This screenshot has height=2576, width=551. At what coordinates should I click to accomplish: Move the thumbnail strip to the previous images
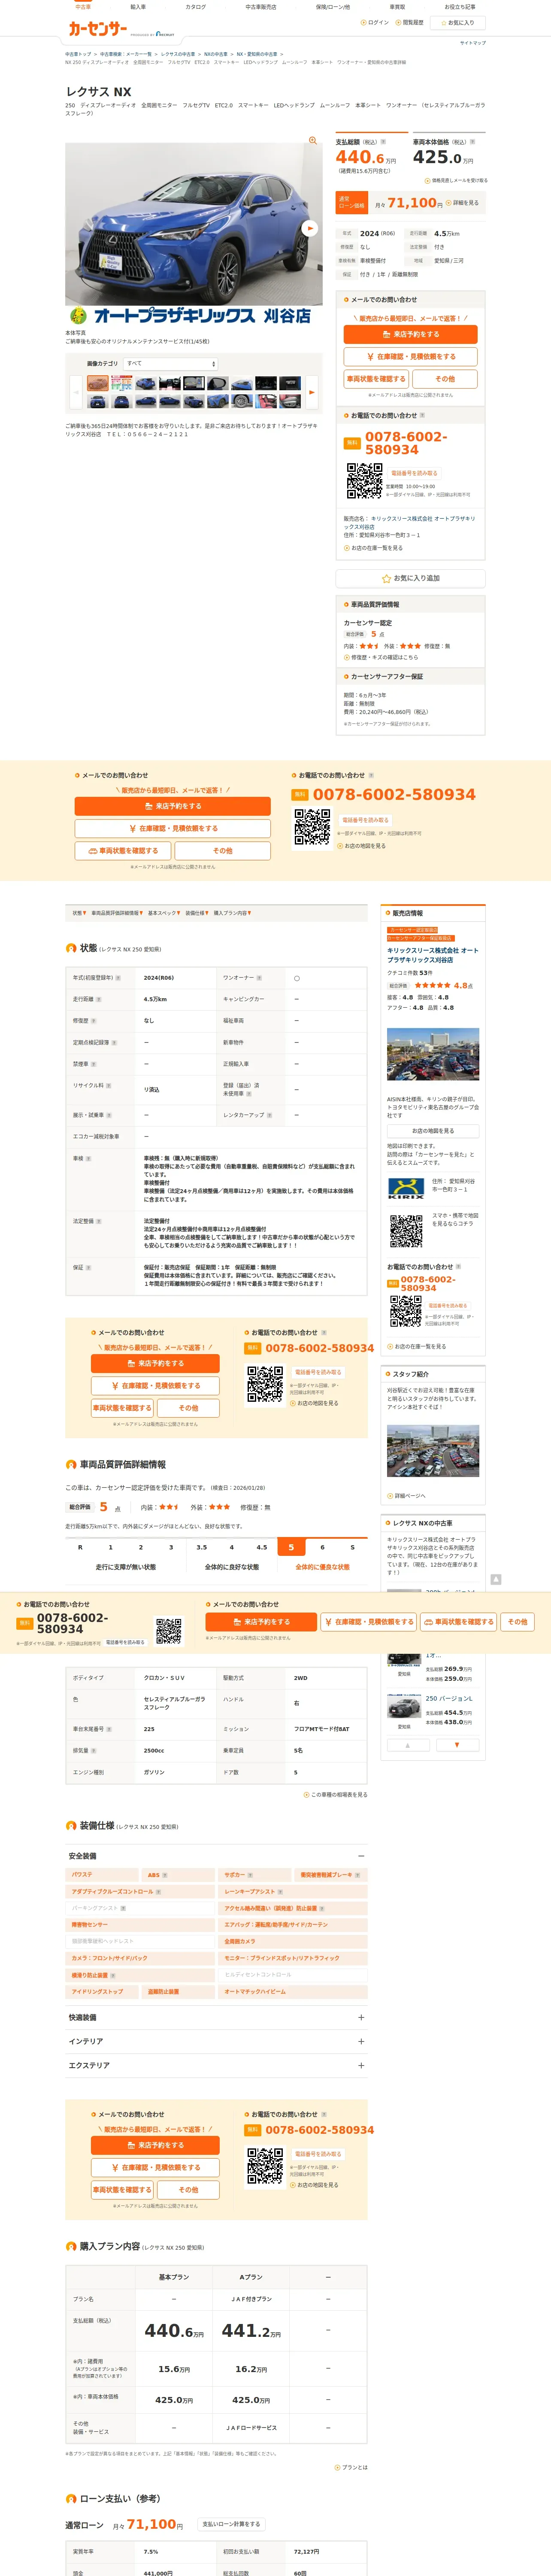point(77,392)
